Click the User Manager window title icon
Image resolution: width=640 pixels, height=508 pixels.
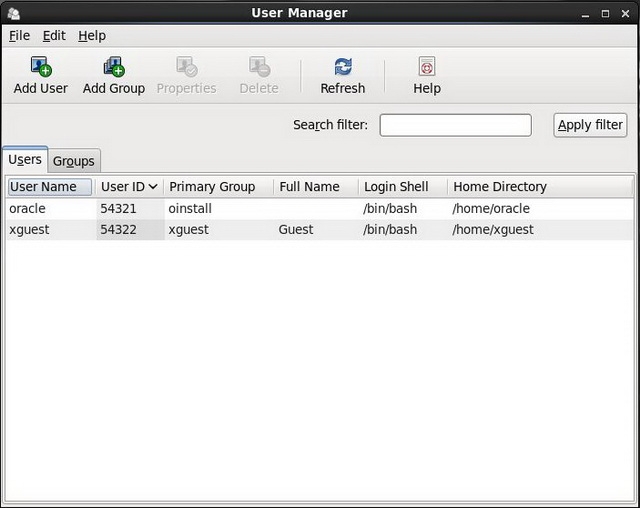tap(13, 13)
